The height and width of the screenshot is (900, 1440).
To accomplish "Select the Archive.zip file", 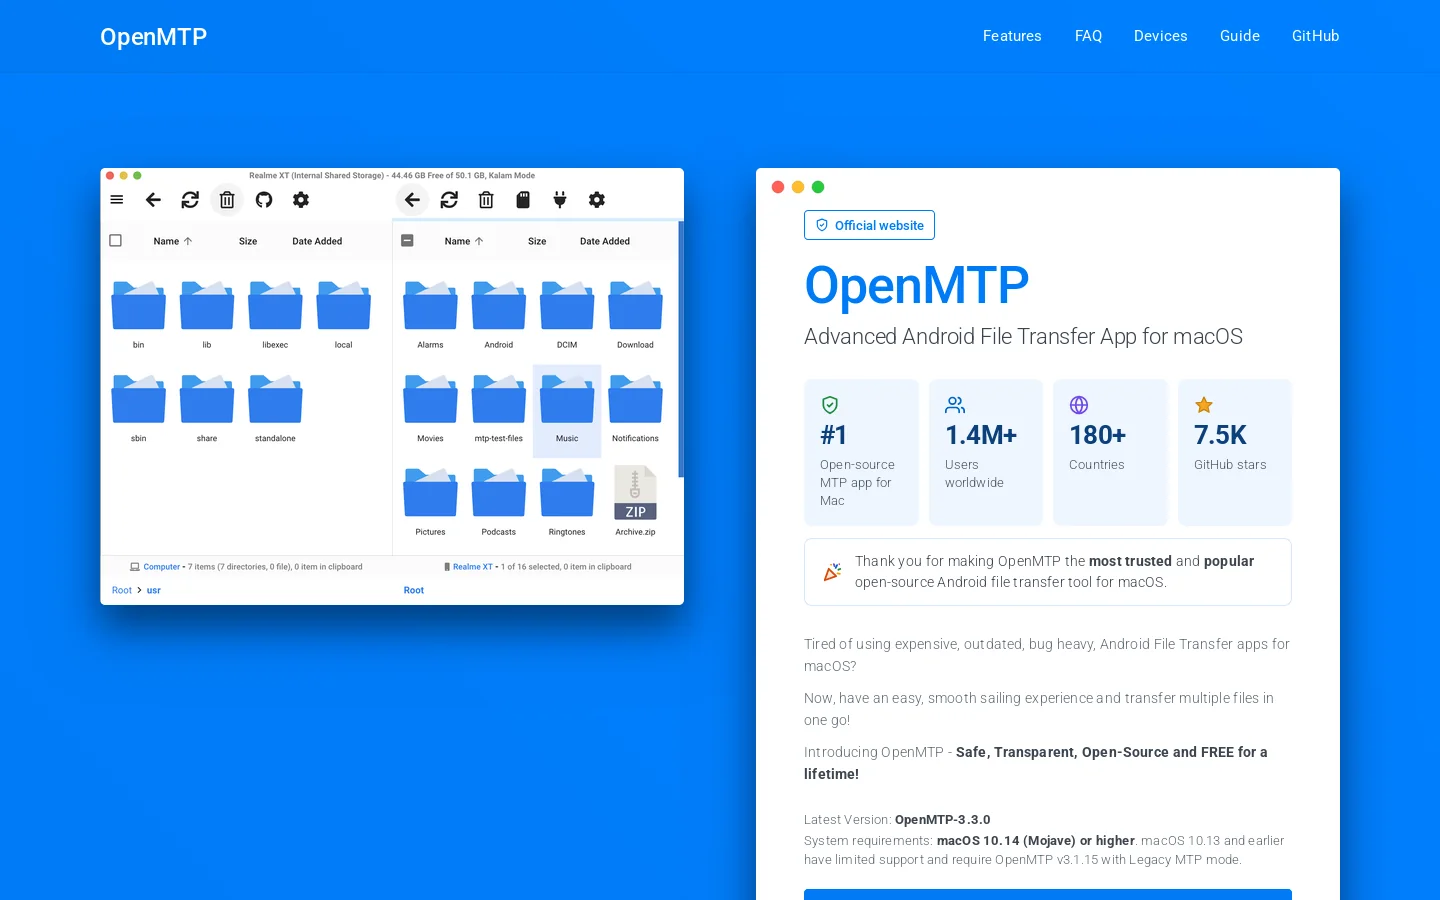I will (635, 501).
